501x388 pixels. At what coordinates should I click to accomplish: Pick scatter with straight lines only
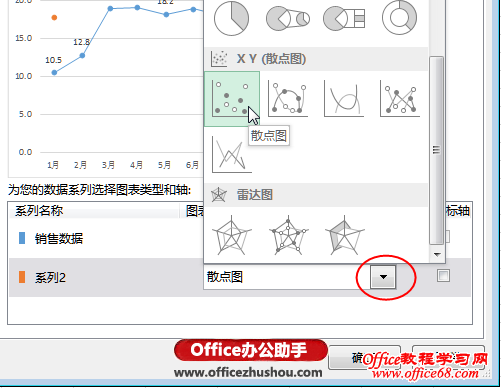(x=232, y=154)
